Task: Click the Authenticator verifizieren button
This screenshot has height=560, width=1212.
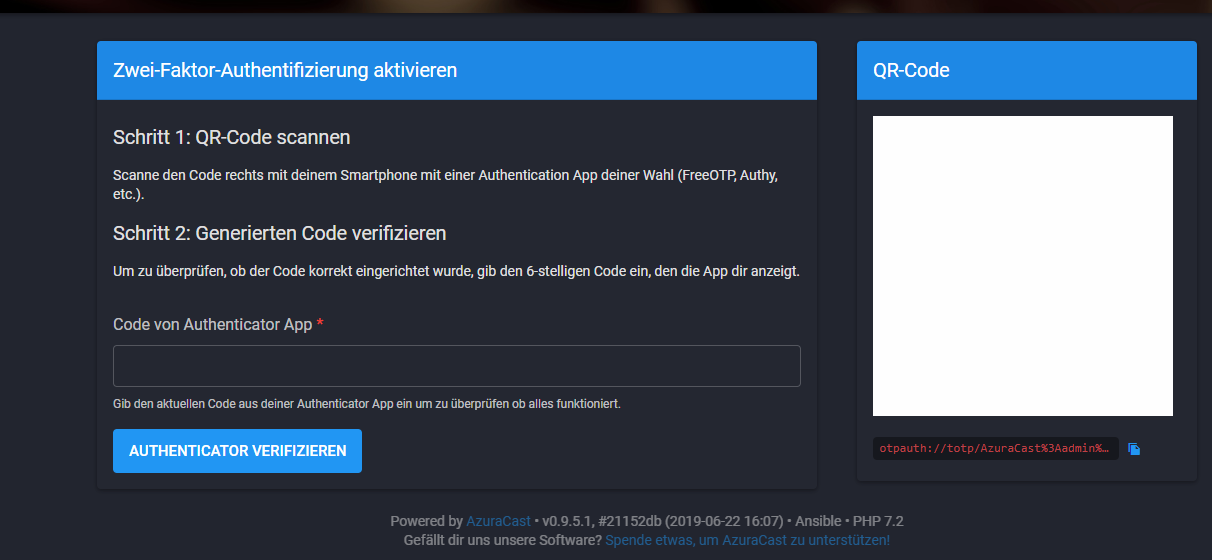Action: tap(237, 451)
